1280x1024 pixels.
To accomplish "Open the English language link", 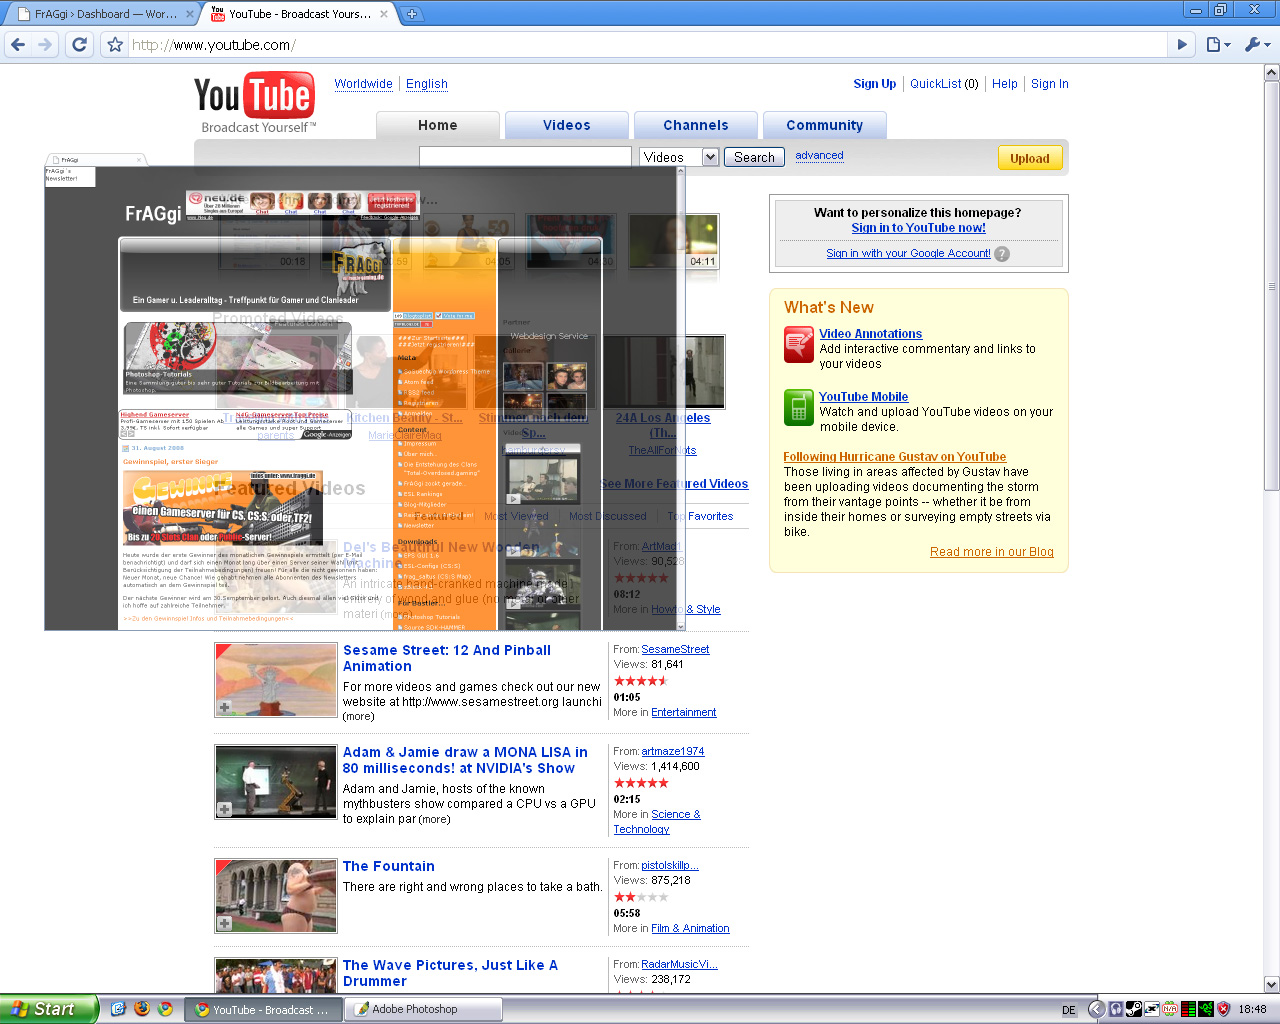I will tap(427, 84).
